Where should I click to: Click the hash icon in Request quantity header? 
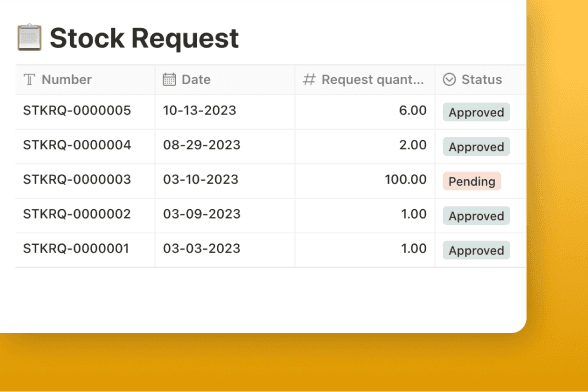(309, 80)
